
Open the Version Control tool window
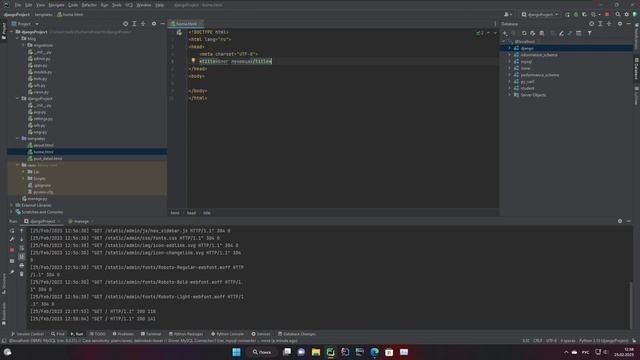coord(27,334)
